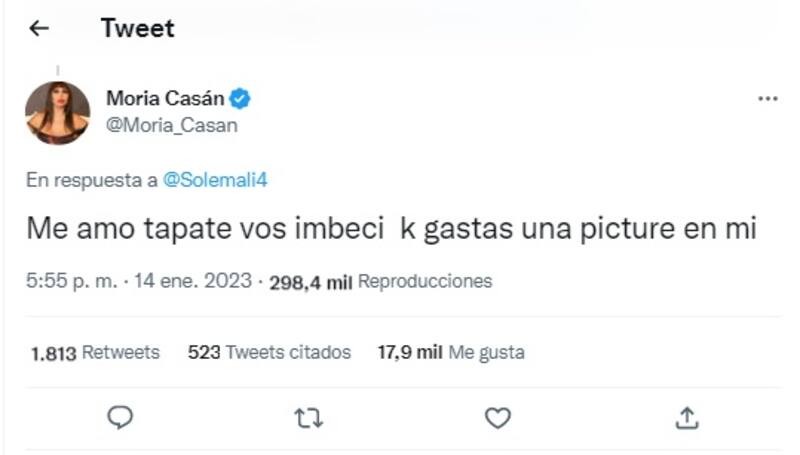Viewport: 800px width, 455px height.
Task: Click the En respuesta a label
Action: pos(90,180)
